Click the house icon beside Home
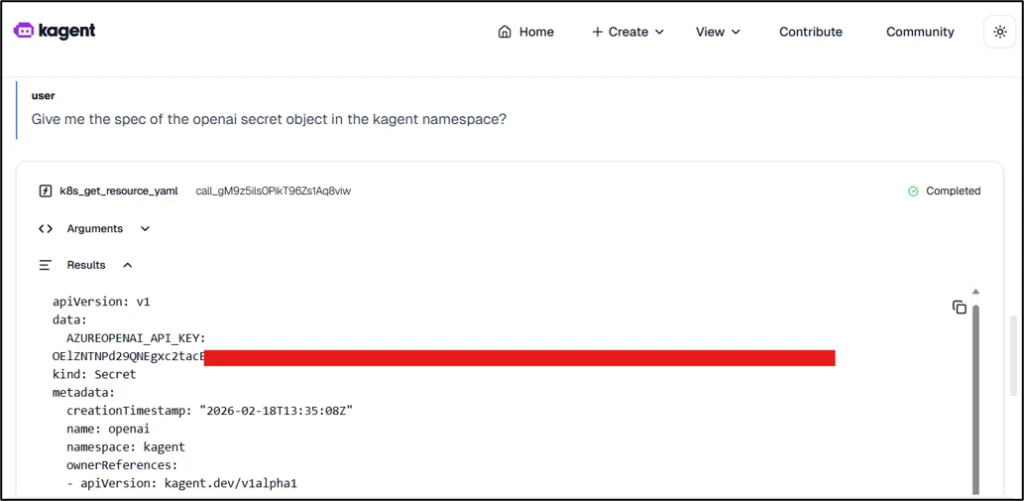The image size is (1024, 501). (x=504, y=32)
